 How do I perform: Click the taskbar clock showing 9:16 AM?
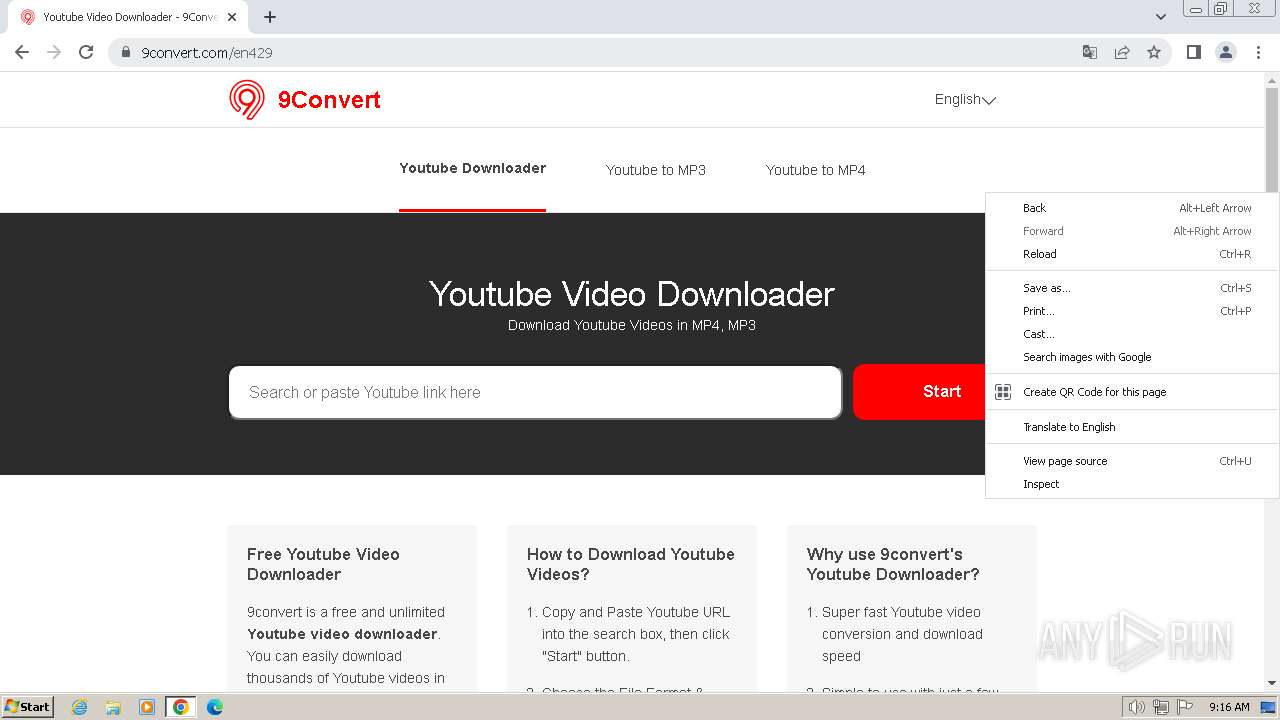[x=1229, y=707]
